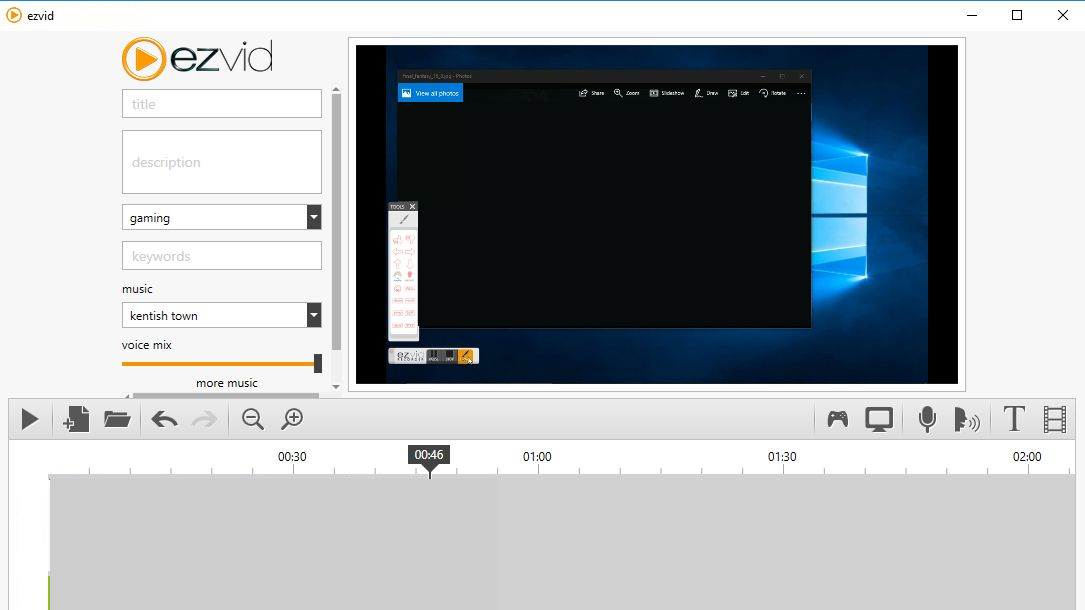Click the ezvid title bar app icon
1085x610 pixels.
click(13, 15)
